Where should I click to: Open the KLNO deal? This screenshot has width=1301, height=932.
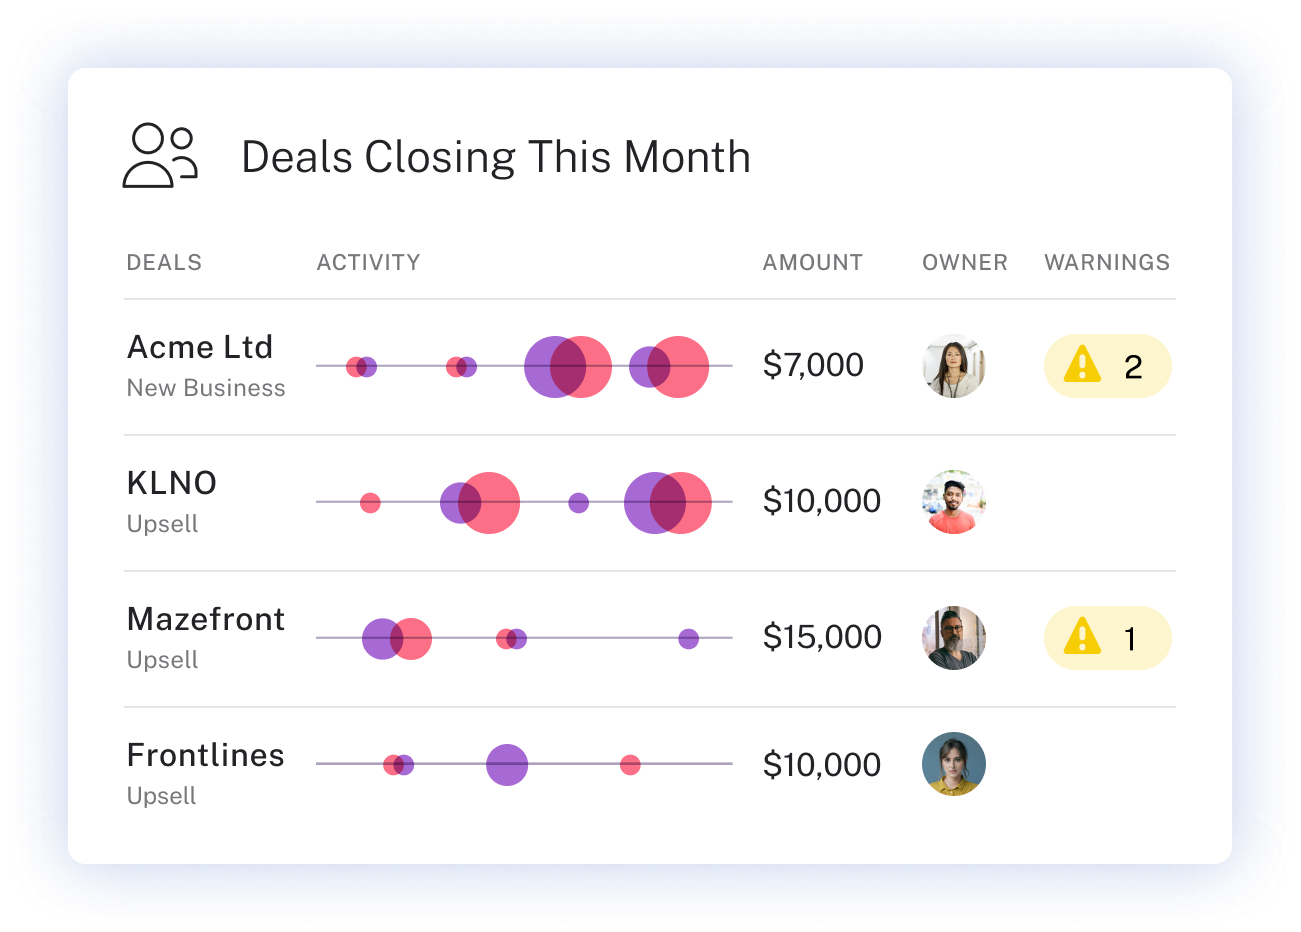click(x=172, y=483)
